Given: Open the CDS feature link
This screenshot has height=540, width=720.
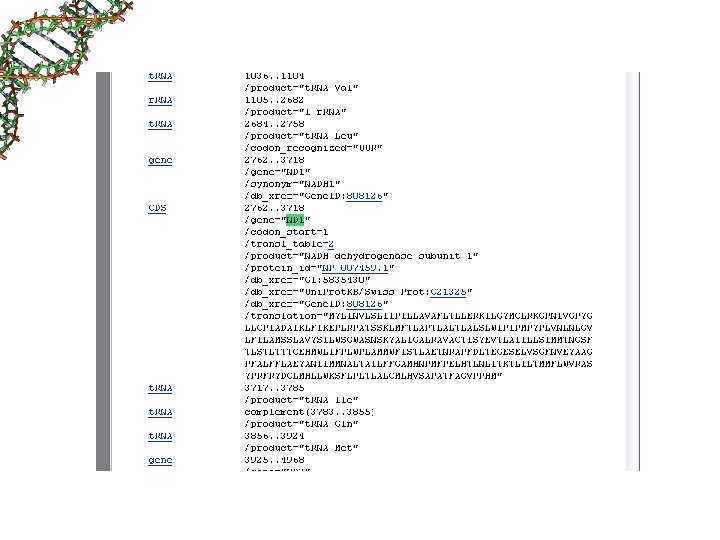Looking at the screenshot, I should [x=157, y=208].
